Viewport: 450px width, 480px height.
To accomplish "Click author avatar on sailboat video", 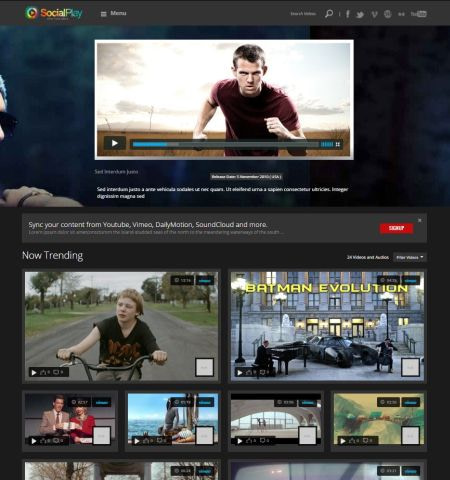I will tap(205, 436).
